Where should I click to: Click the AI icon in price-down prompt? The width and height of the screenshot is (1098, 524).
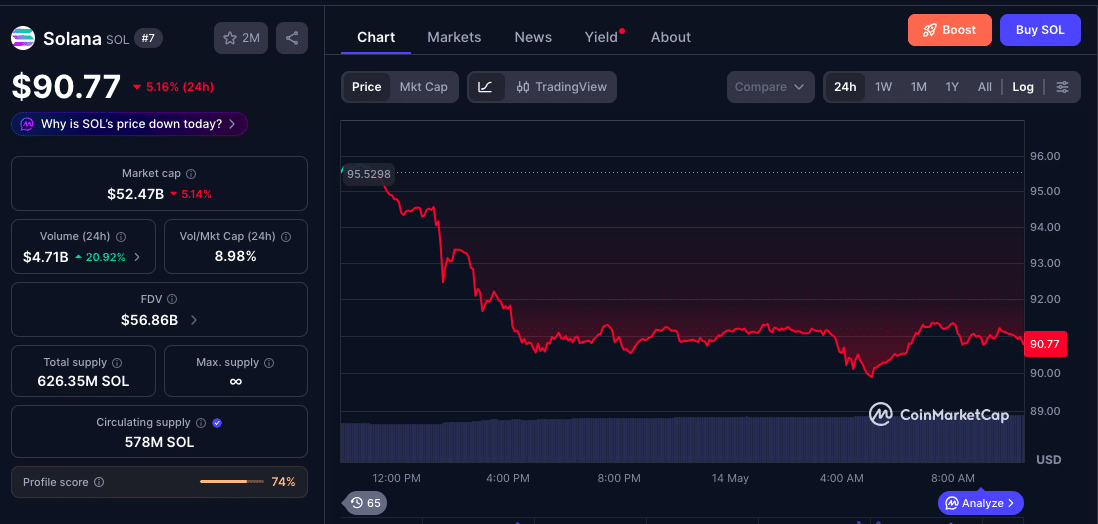27,124
